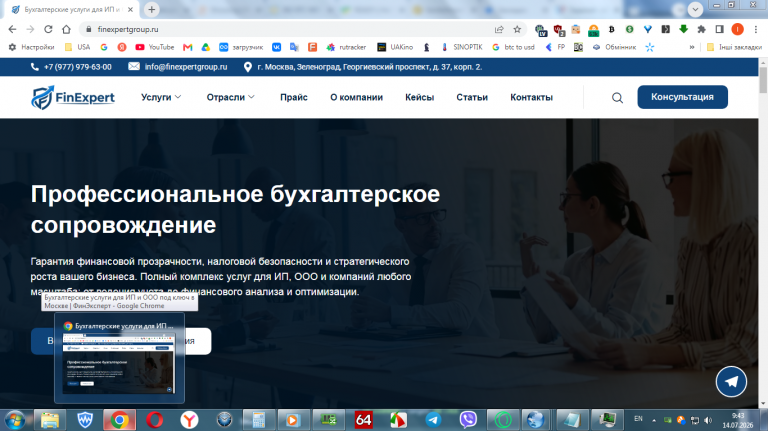This screenshot has height=431, width=768.
Task: Open the SINOPTIK bookmark
Action: 462,47
